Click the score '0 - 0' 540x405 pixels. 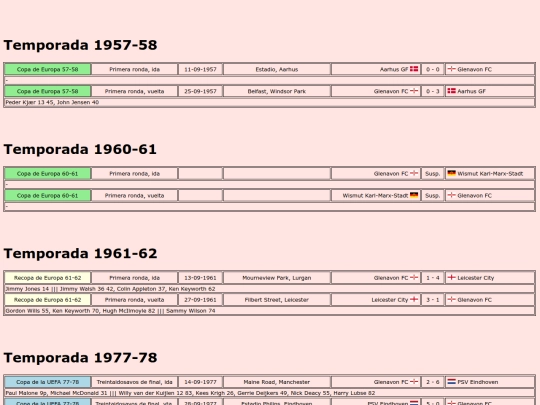point(433,69)
